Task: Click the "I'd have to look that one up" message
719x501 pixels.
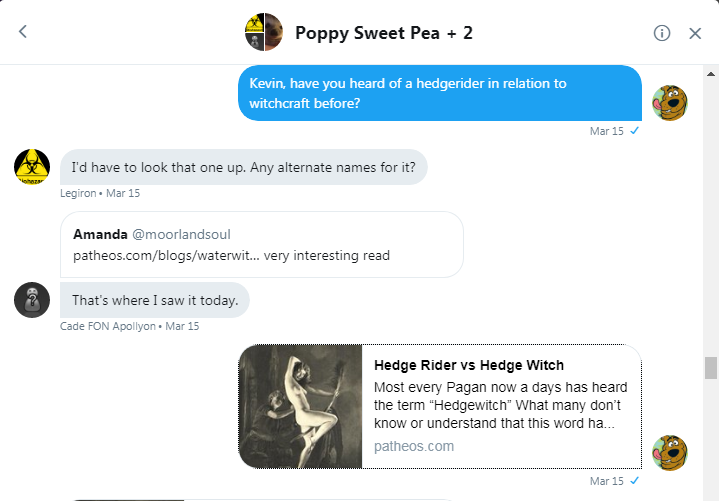Action: pos(243,167)
